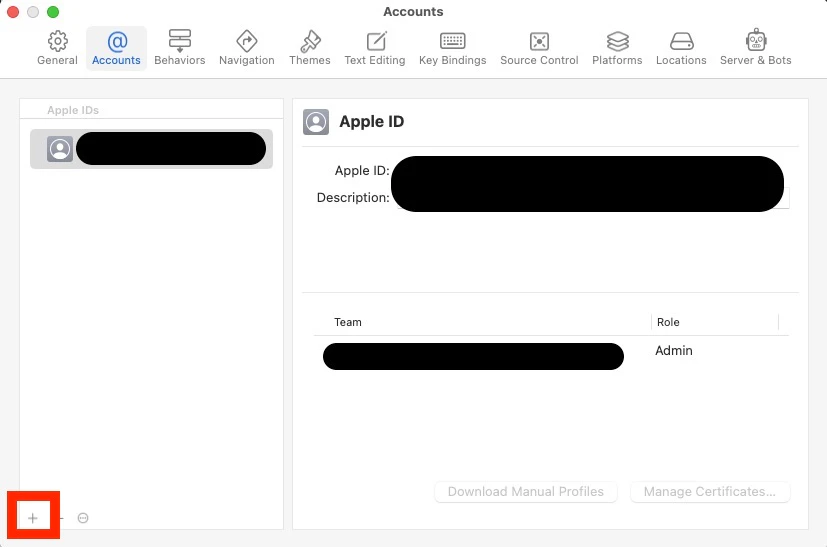
Task: Open the ellipsis actions menu below accounts list
Action: [83, 518]
